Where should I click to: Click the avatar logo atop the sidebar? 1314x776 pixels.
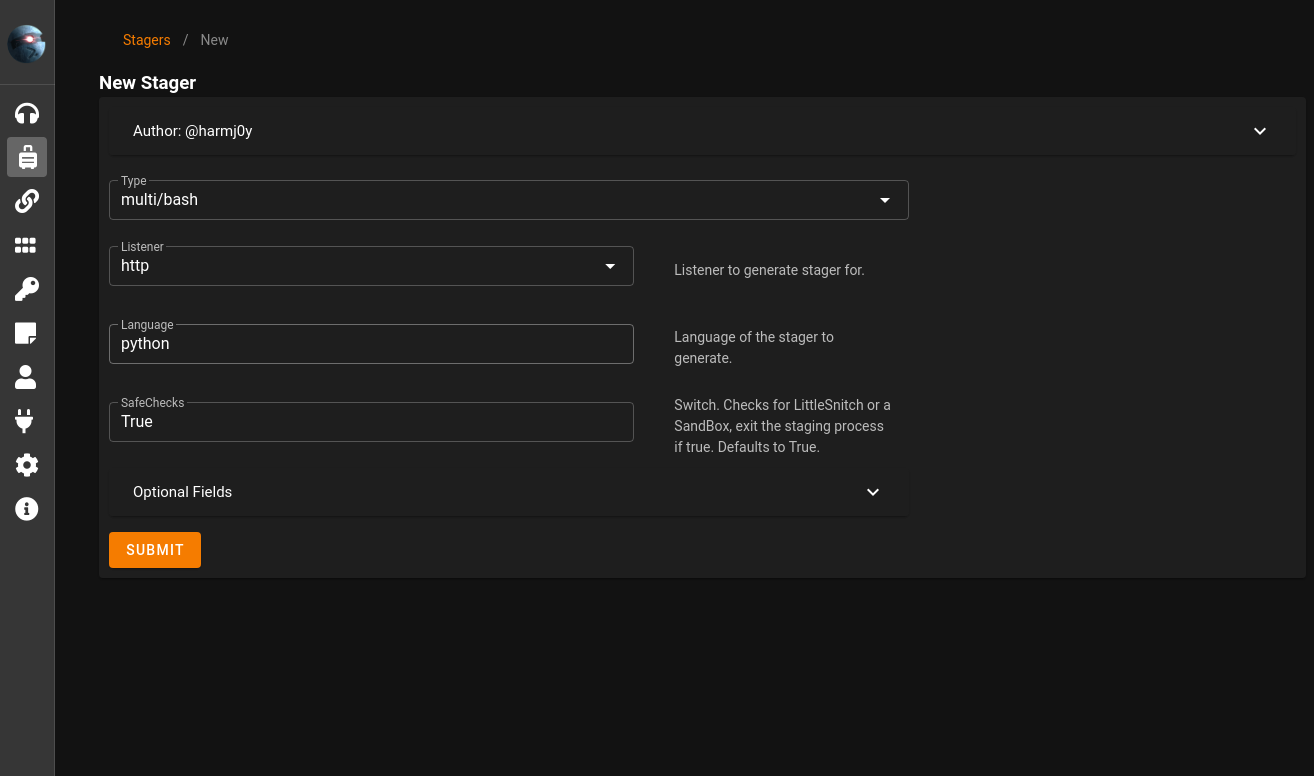point(27,44)
